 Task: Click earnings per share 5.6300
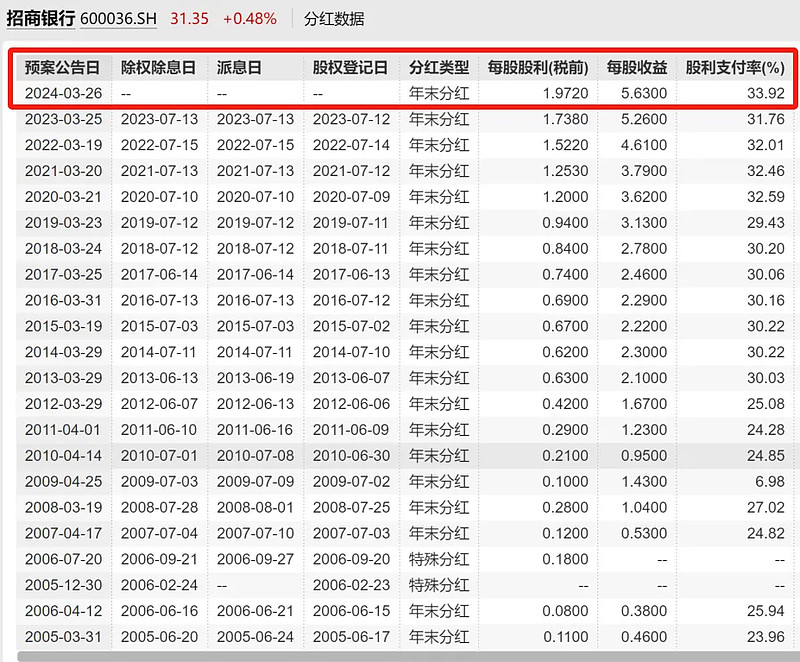pyautogui.click(x=644, y=93)
